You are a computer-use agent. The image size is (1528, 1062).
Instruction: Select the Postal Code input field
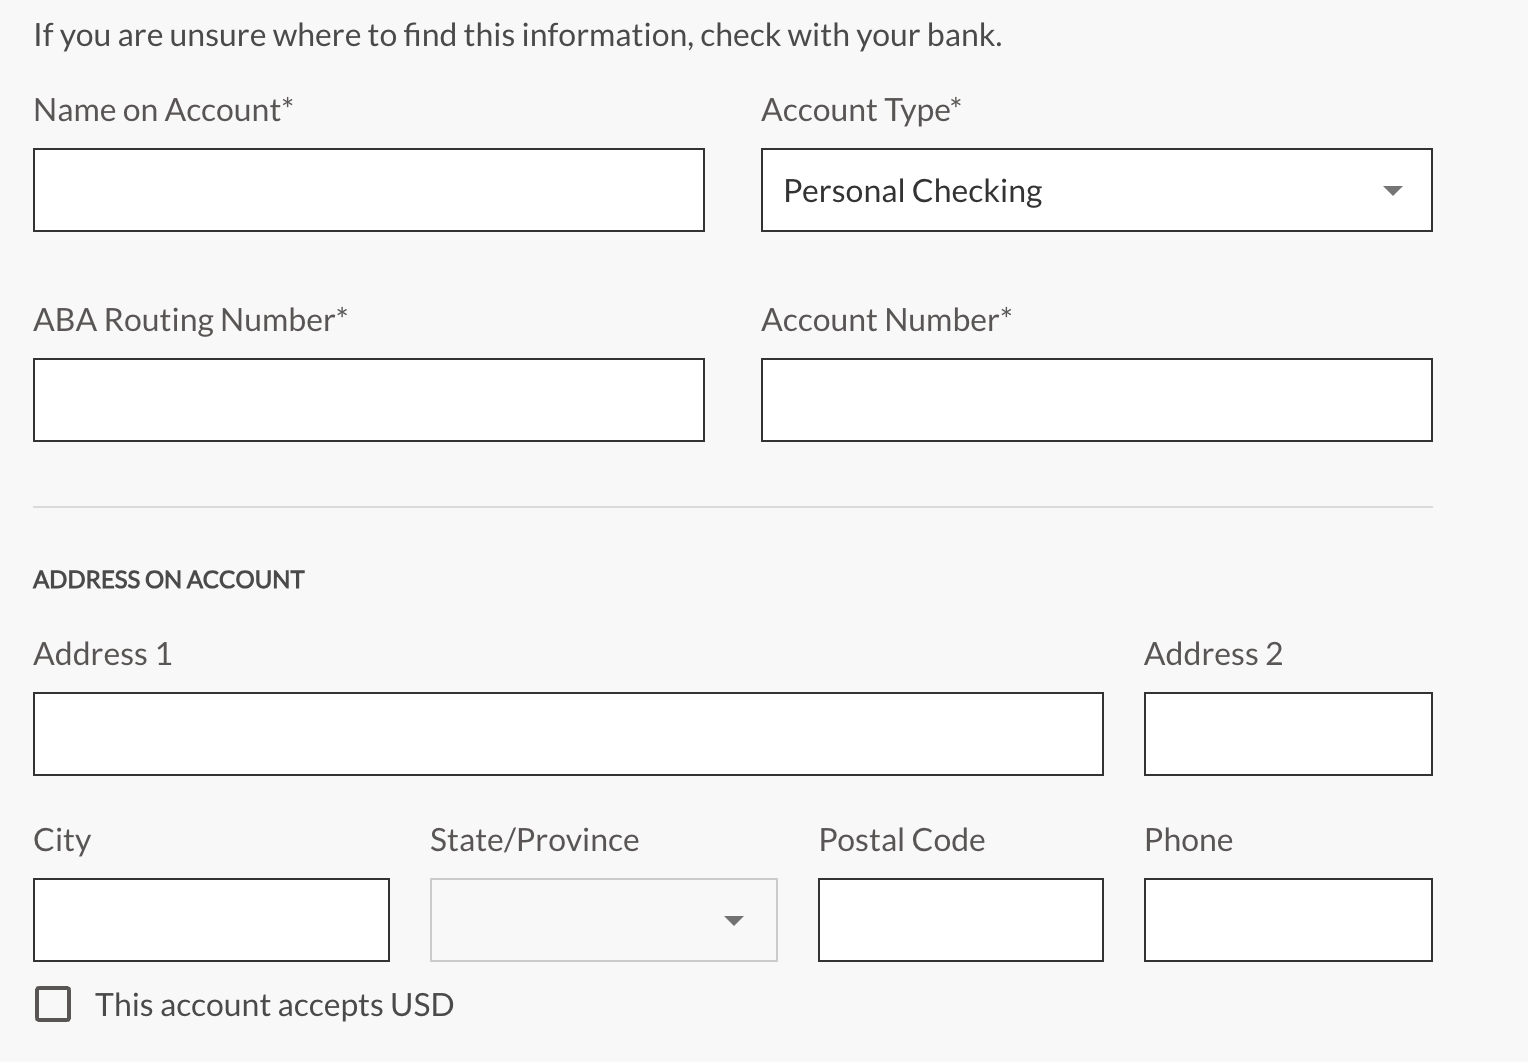click(960, 920)
